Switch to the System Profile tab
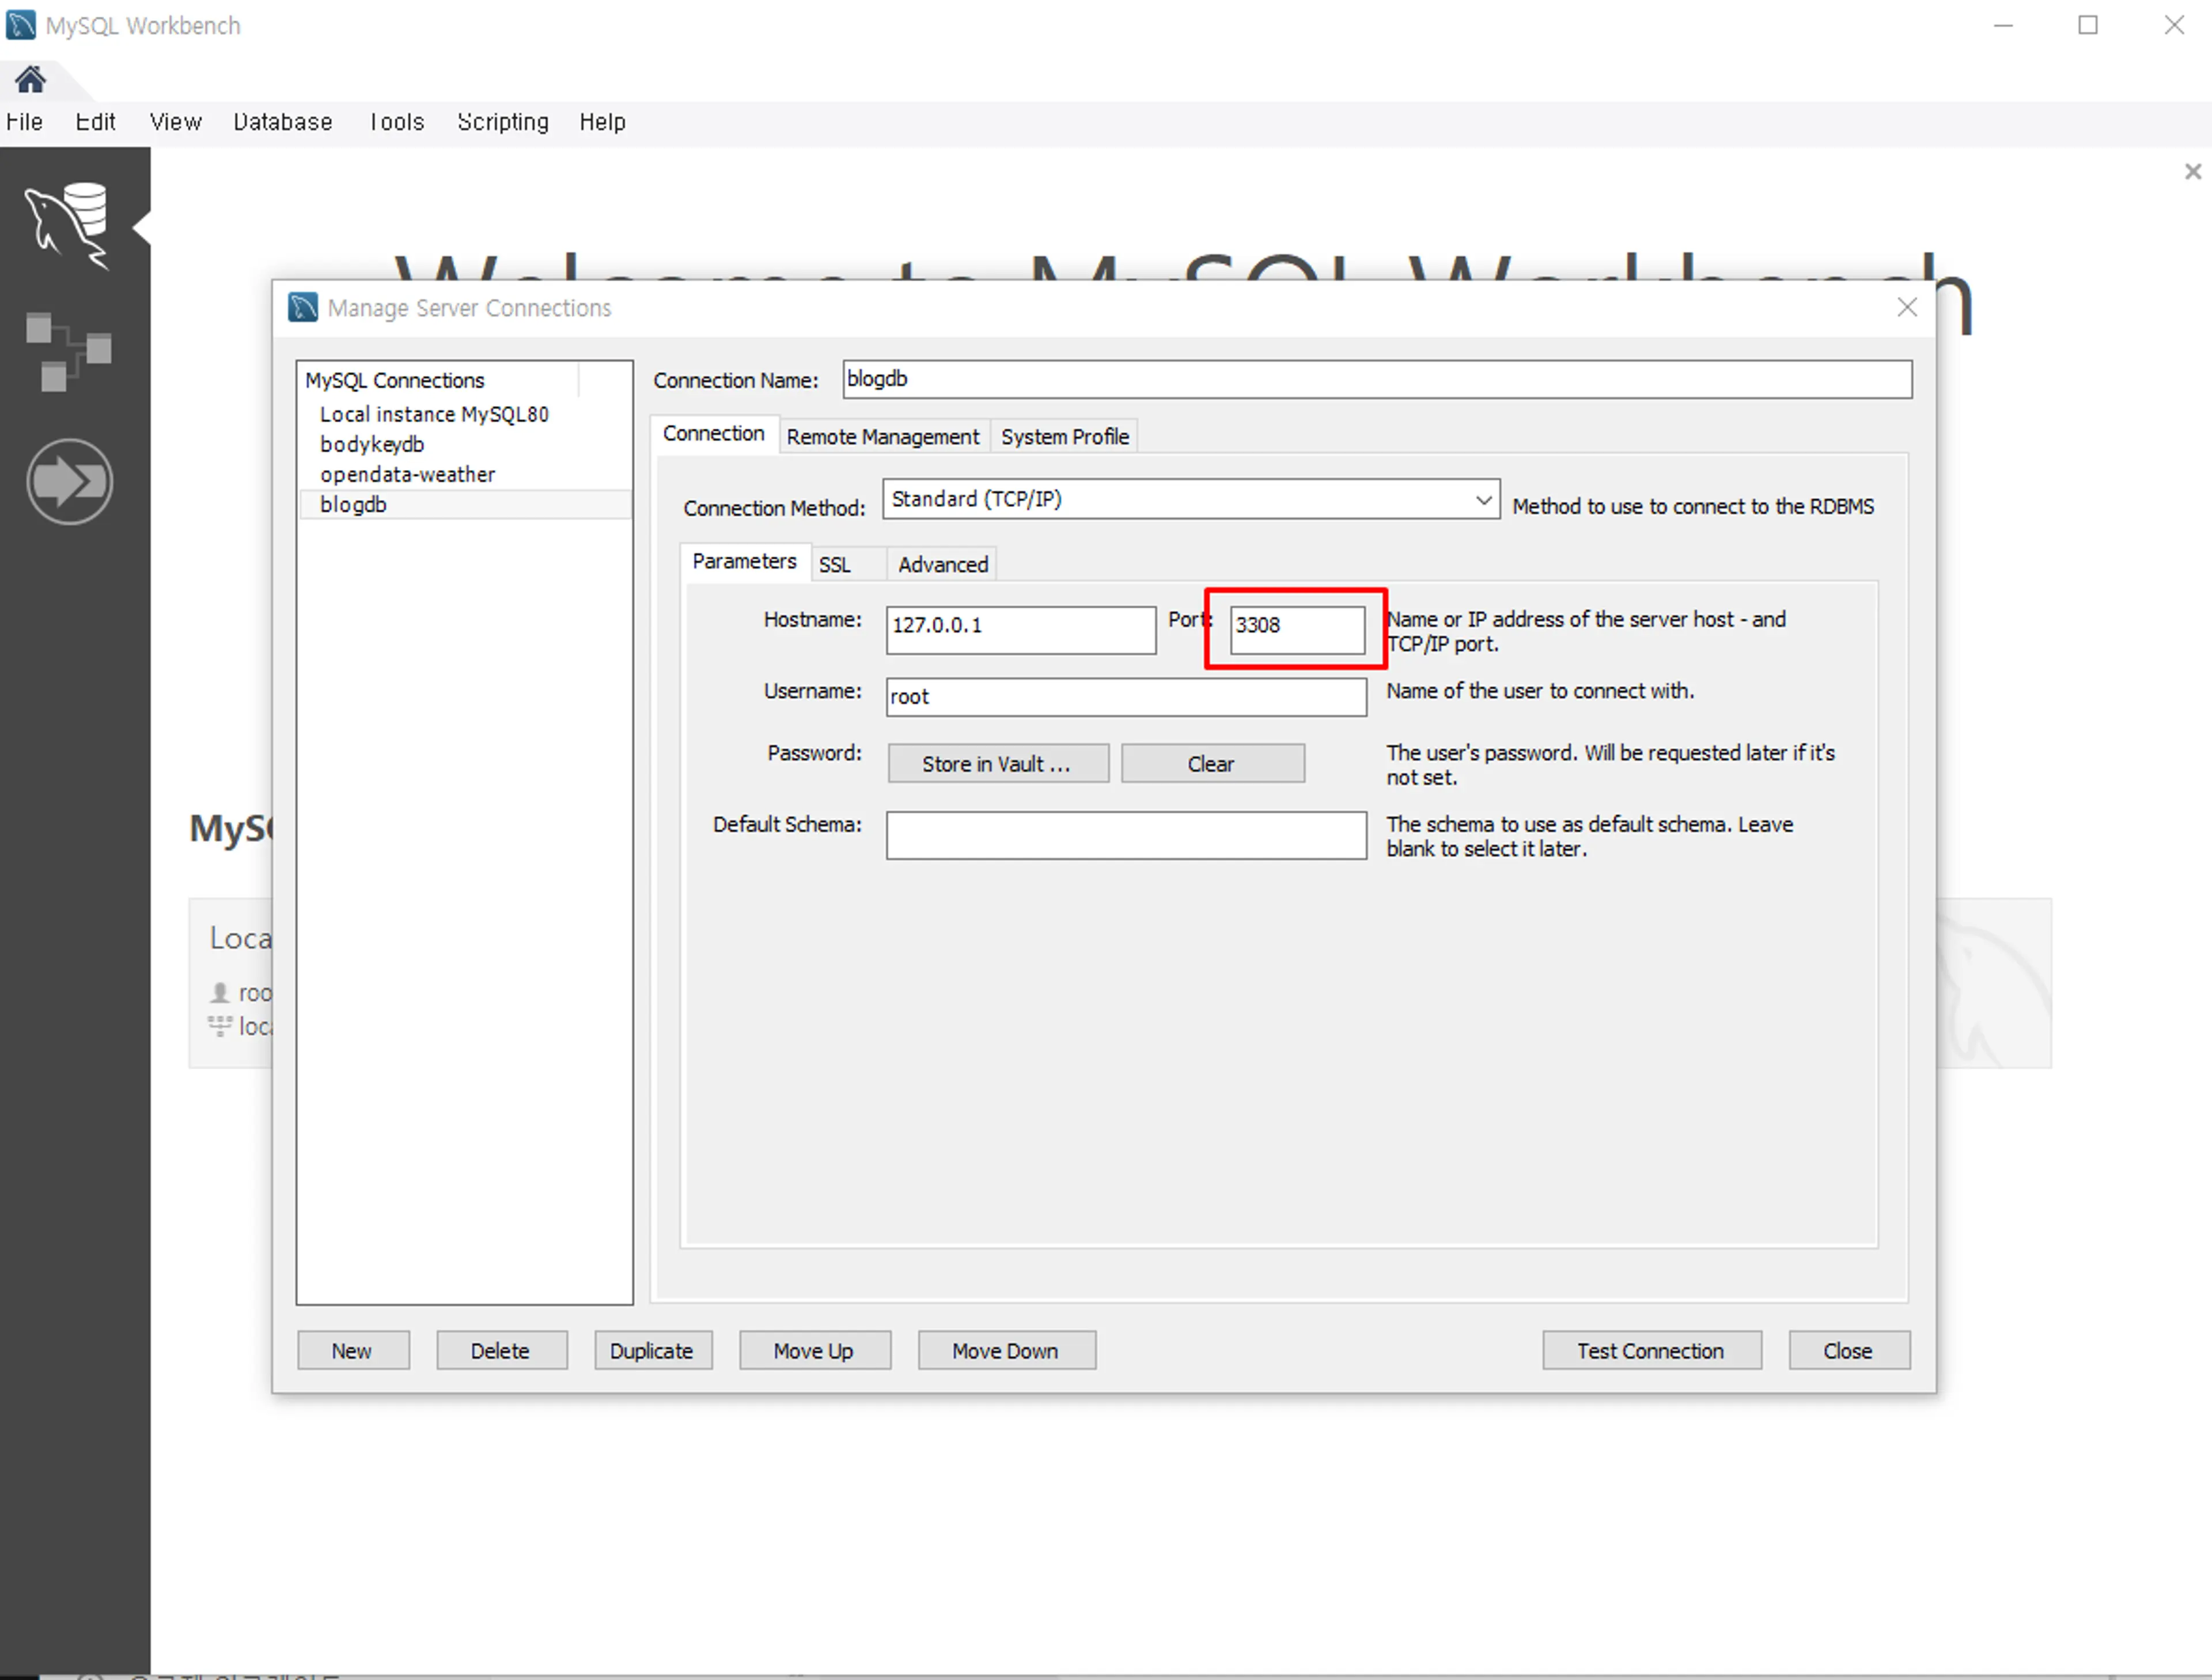The width and height of the screenshot is (2212, 1680). 1065,437
